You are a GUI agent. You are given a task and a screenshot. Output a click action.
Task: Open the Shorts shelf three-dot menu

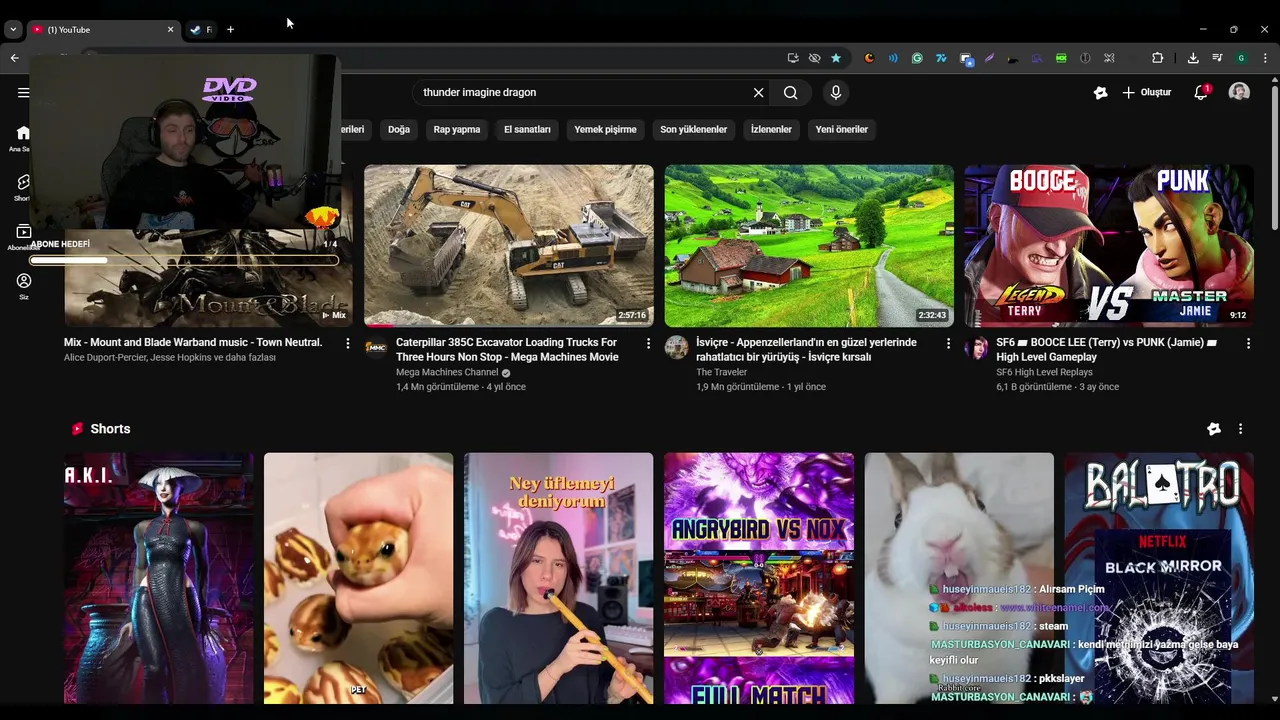[1241, 429]
